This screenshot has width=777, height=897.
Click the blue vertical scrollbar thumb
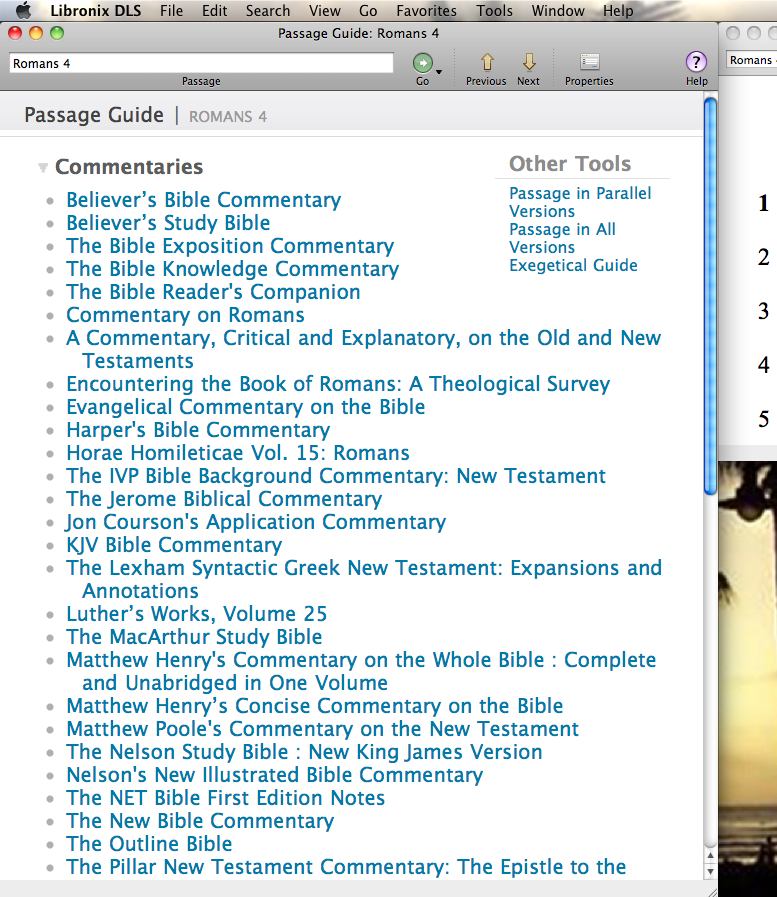(x=710, y=296)
